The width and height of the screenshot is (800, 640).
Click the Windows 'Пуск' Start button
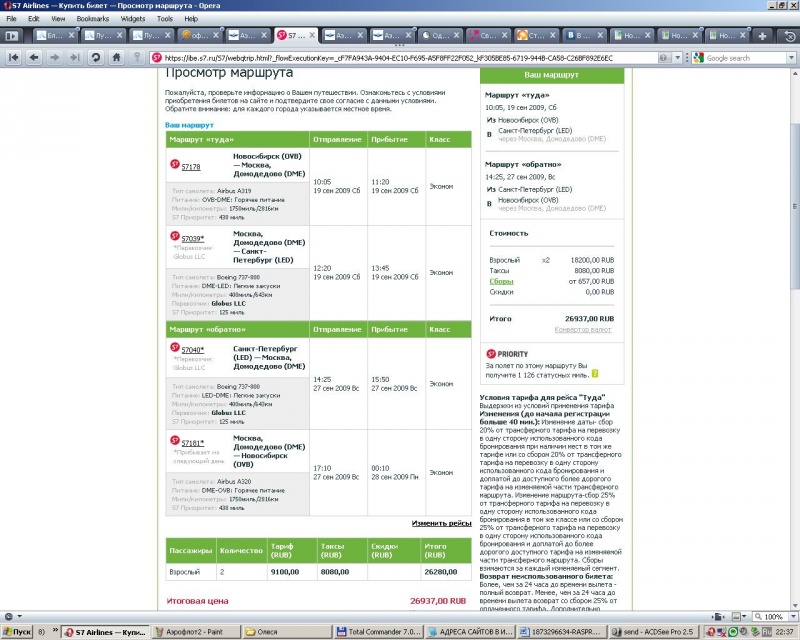(x=17, y=631)
